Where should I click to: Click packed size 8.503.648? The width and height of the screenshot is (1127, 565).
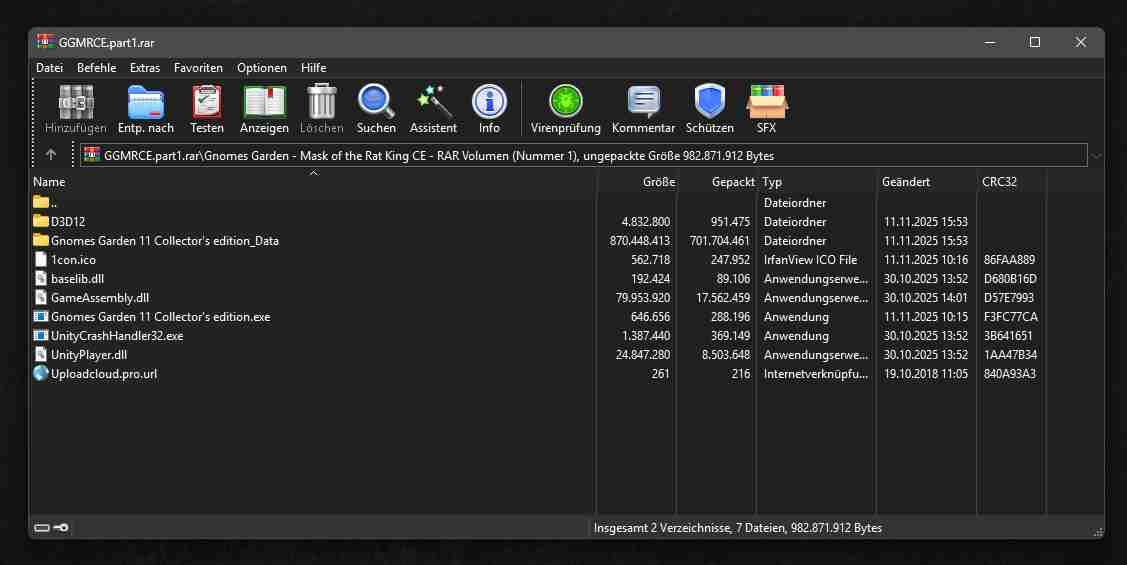click(725, 354)
